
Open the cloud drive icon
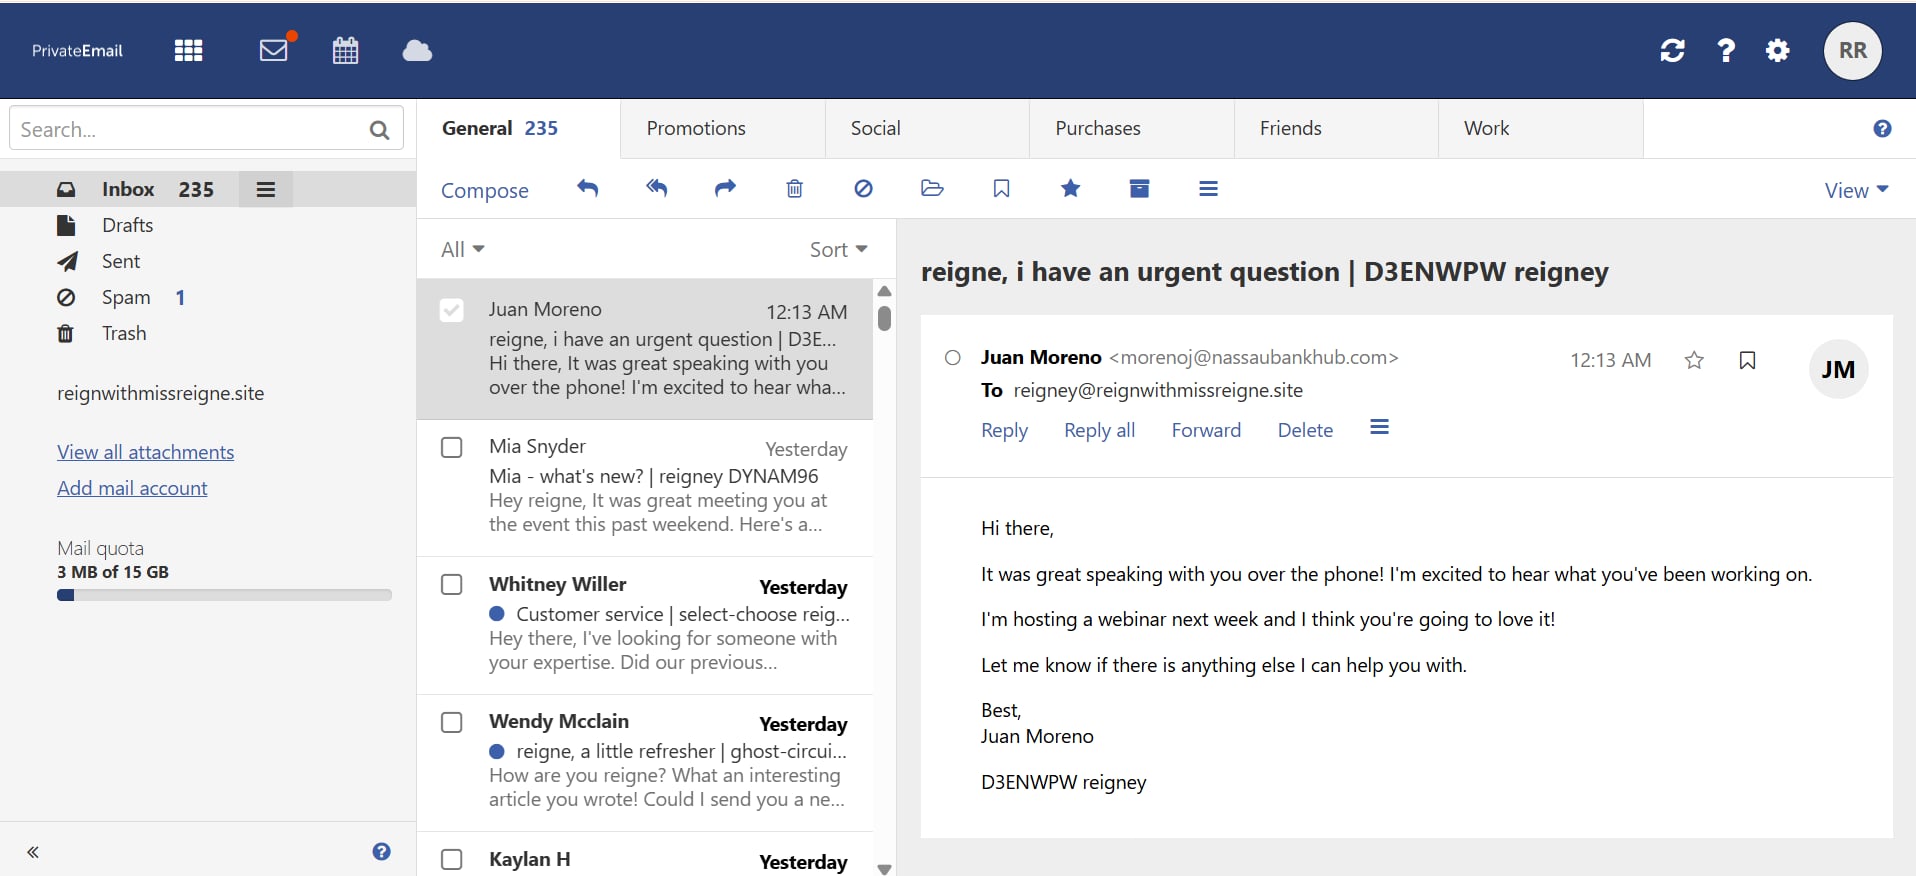[x=417, y=50]
